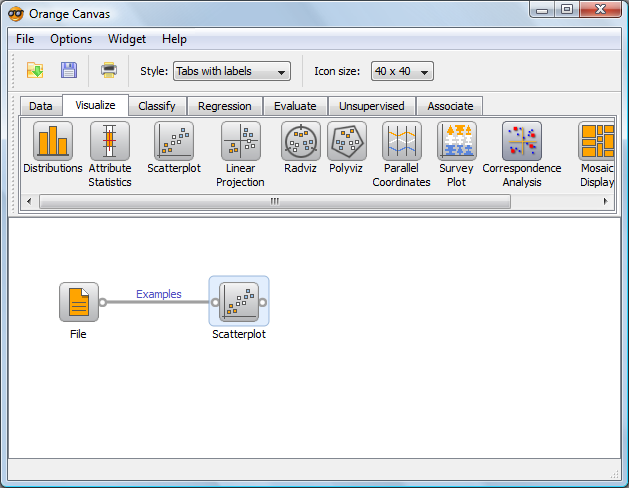
Task: Click the Save floppy disk icon
Action: [69, 71]
